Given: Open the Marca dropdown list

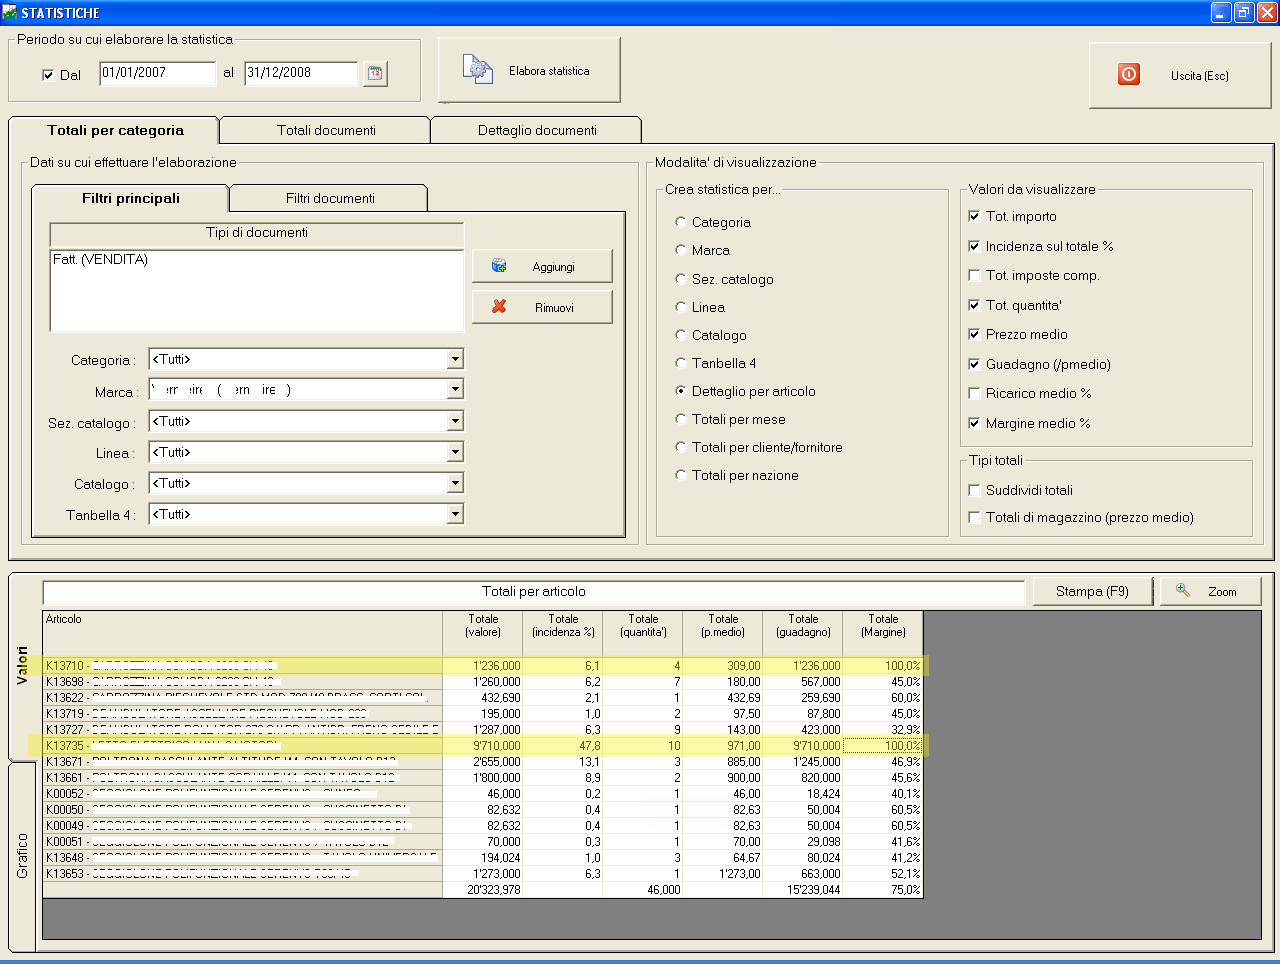Looking at the screenshot, I should (455, 390).
